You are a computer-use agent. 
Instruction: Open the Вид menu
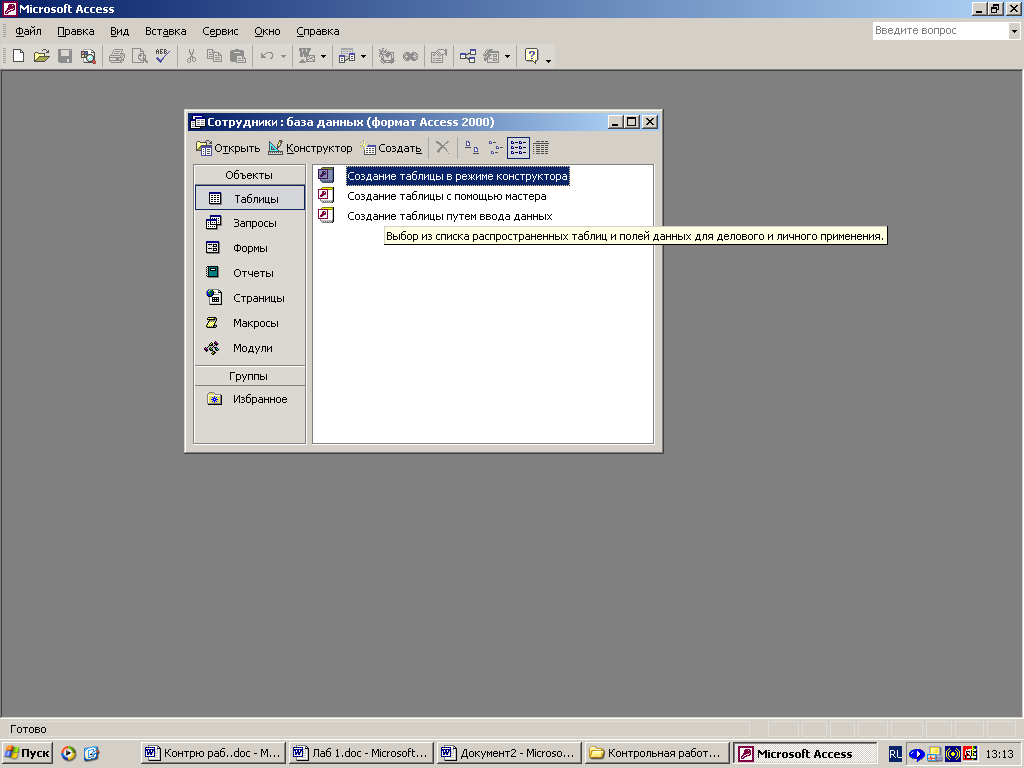coord(120,31)
